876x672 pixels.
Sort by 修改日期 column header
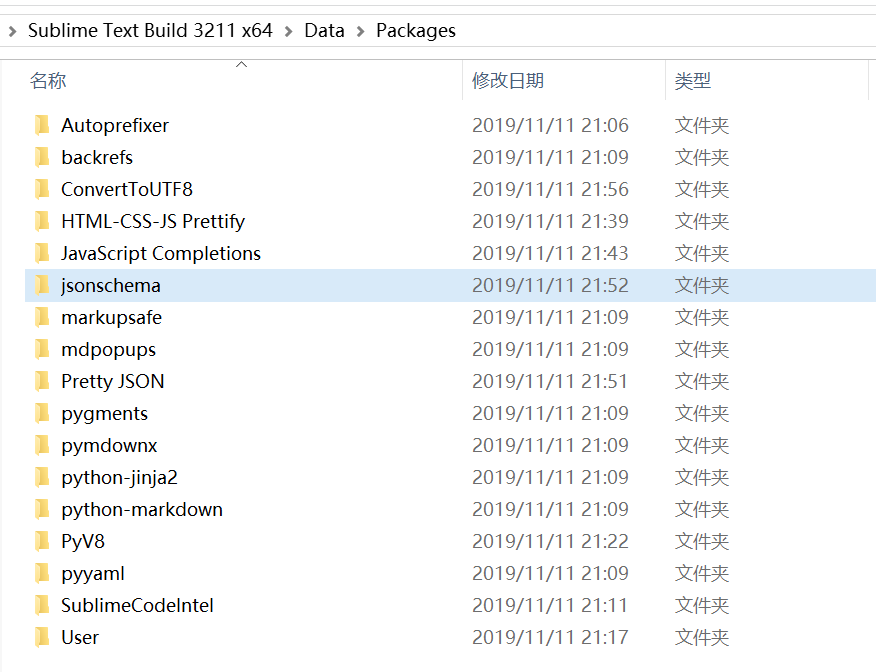pyautogui.click(x=508, y=80)
